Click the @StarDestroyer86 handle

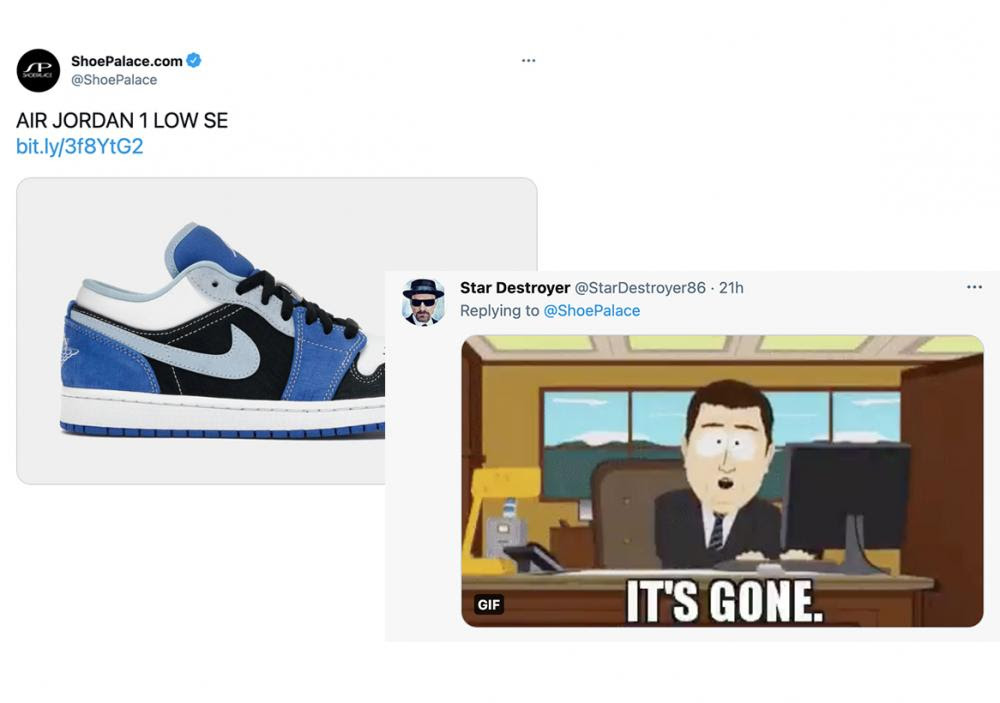click(640, 288)
